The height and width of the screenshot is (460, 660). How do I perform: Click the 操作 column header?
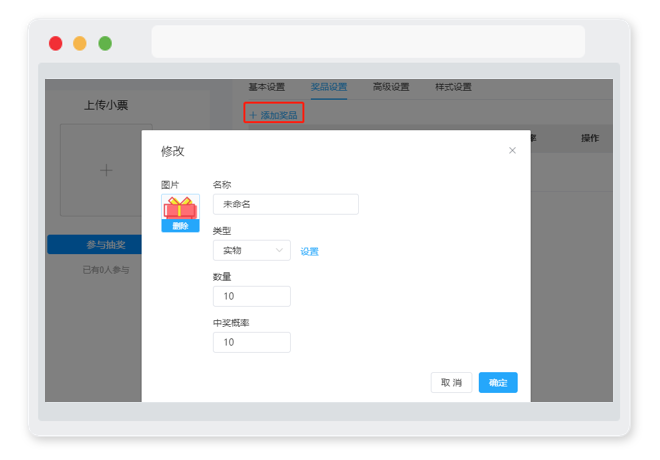(x=590, y=138)
